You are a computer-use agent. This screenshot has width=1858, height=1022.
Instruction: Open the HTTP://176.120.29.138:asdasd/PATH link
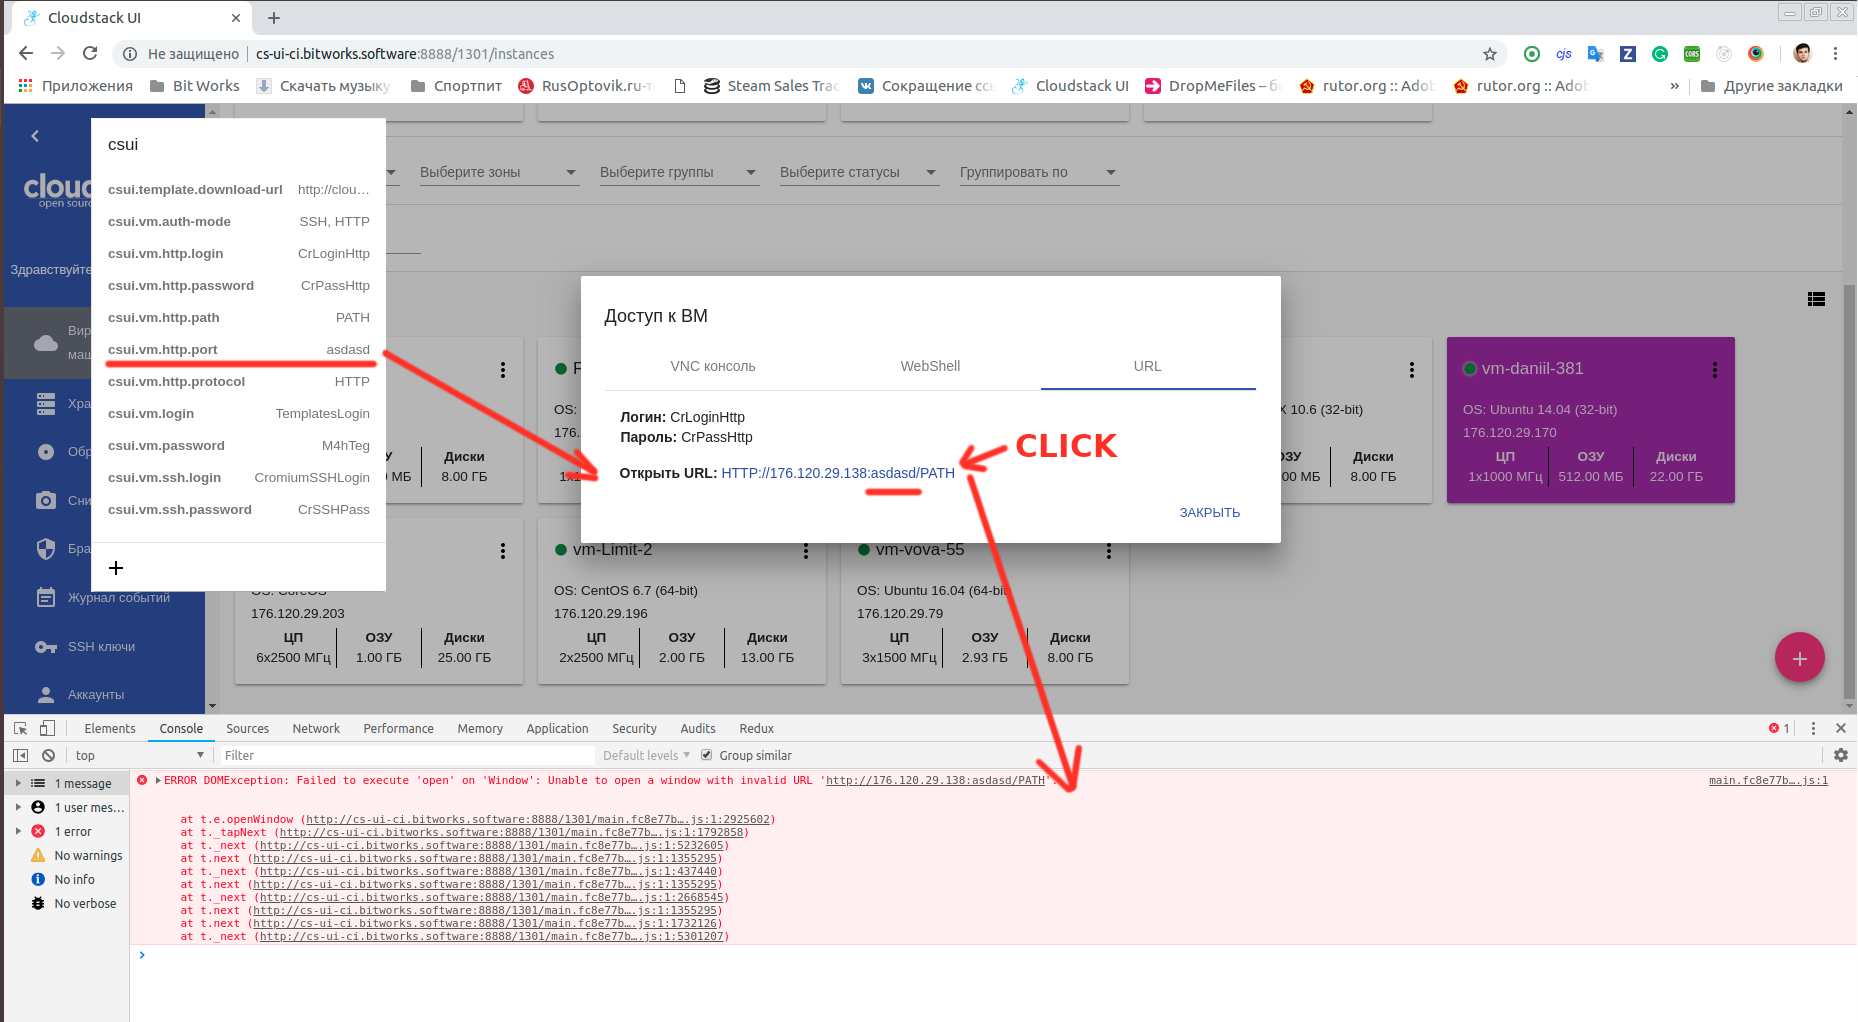pos(837,472)
